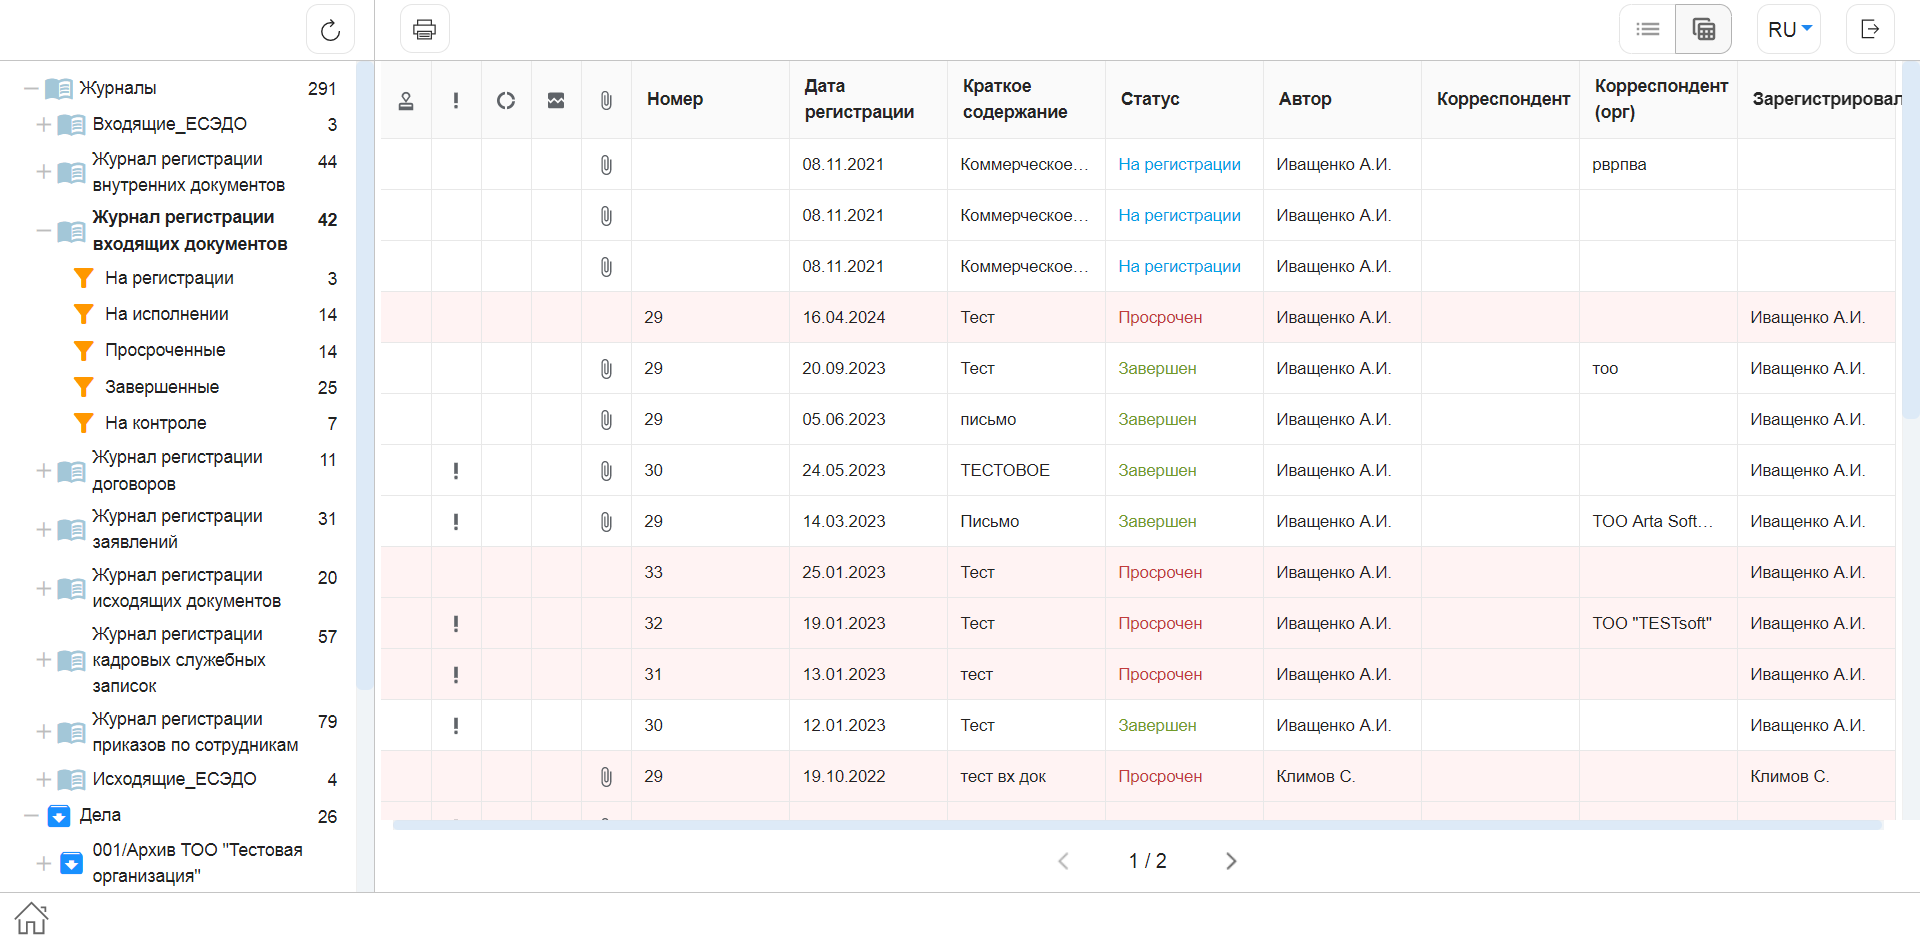Click the '1 / 2' page indicator

click(1148, 861)
